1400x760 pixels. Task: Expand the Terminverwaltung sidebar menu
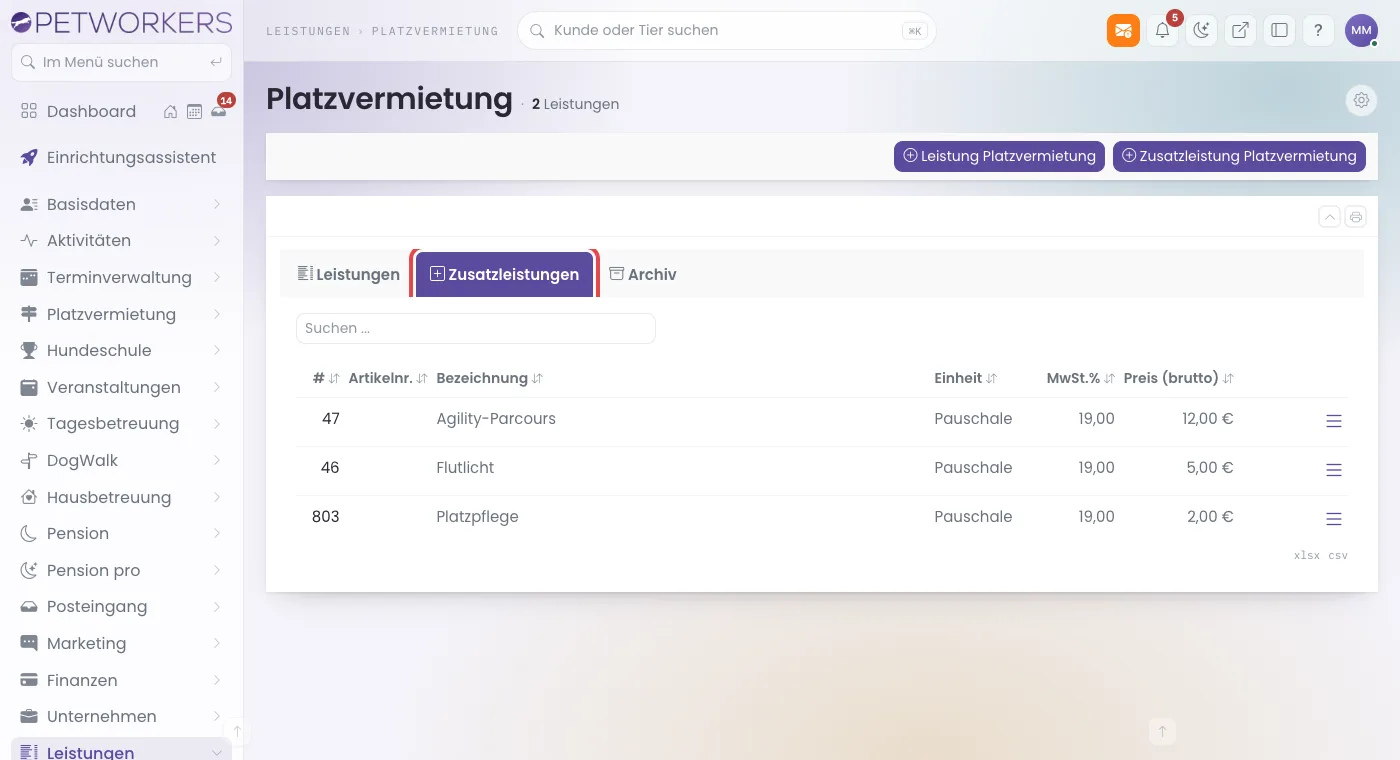(121, 277)
